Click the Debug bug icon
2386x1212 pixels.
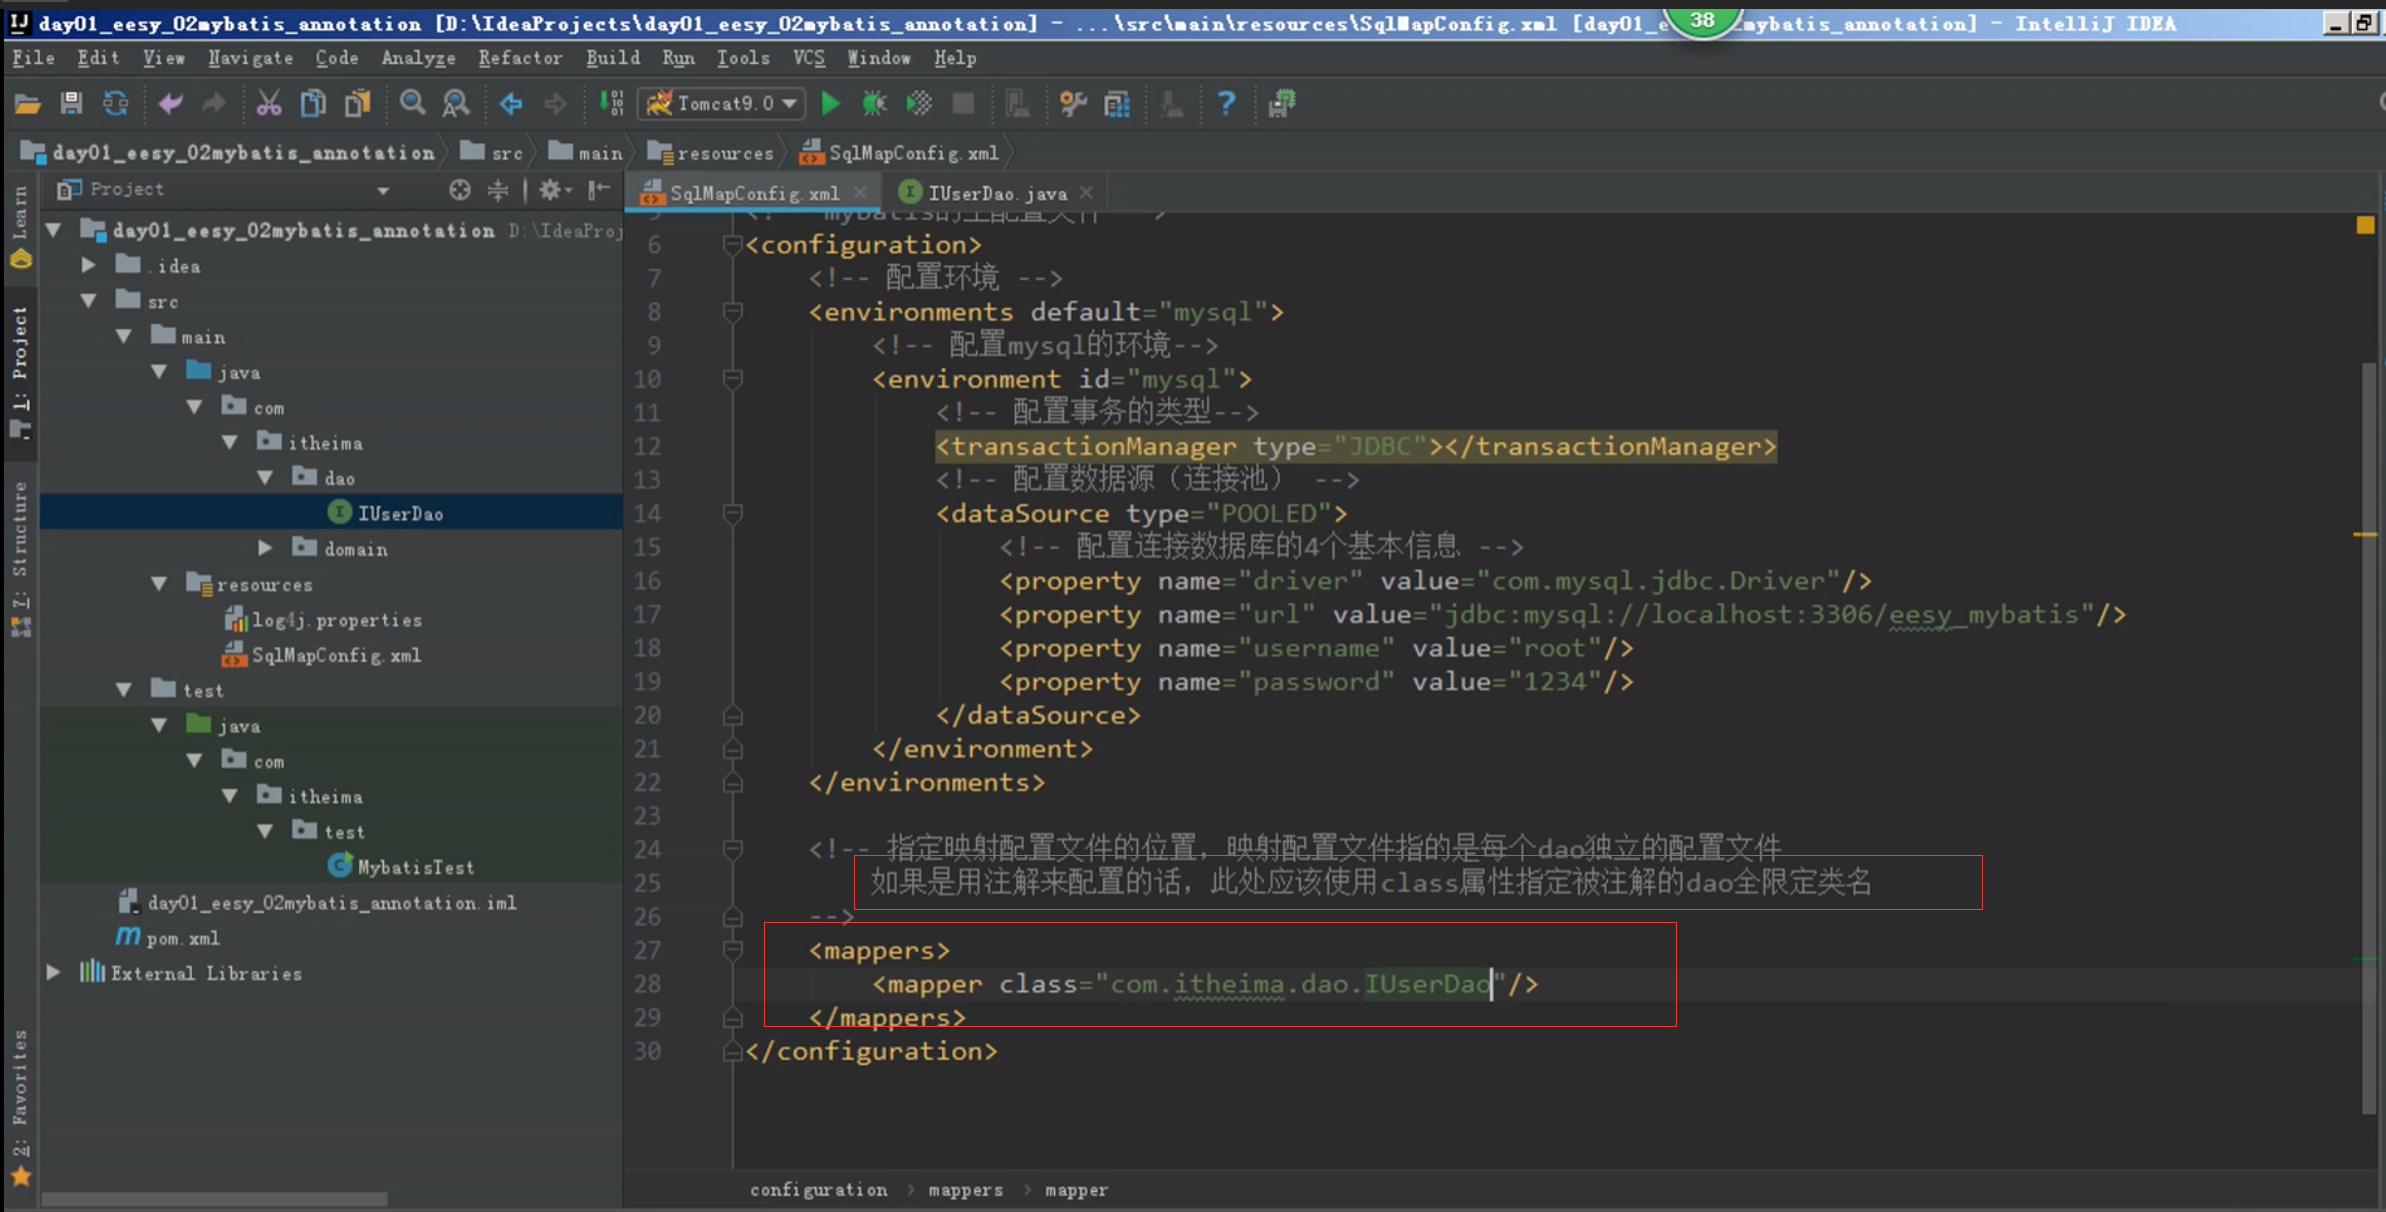tap(874, 103)
